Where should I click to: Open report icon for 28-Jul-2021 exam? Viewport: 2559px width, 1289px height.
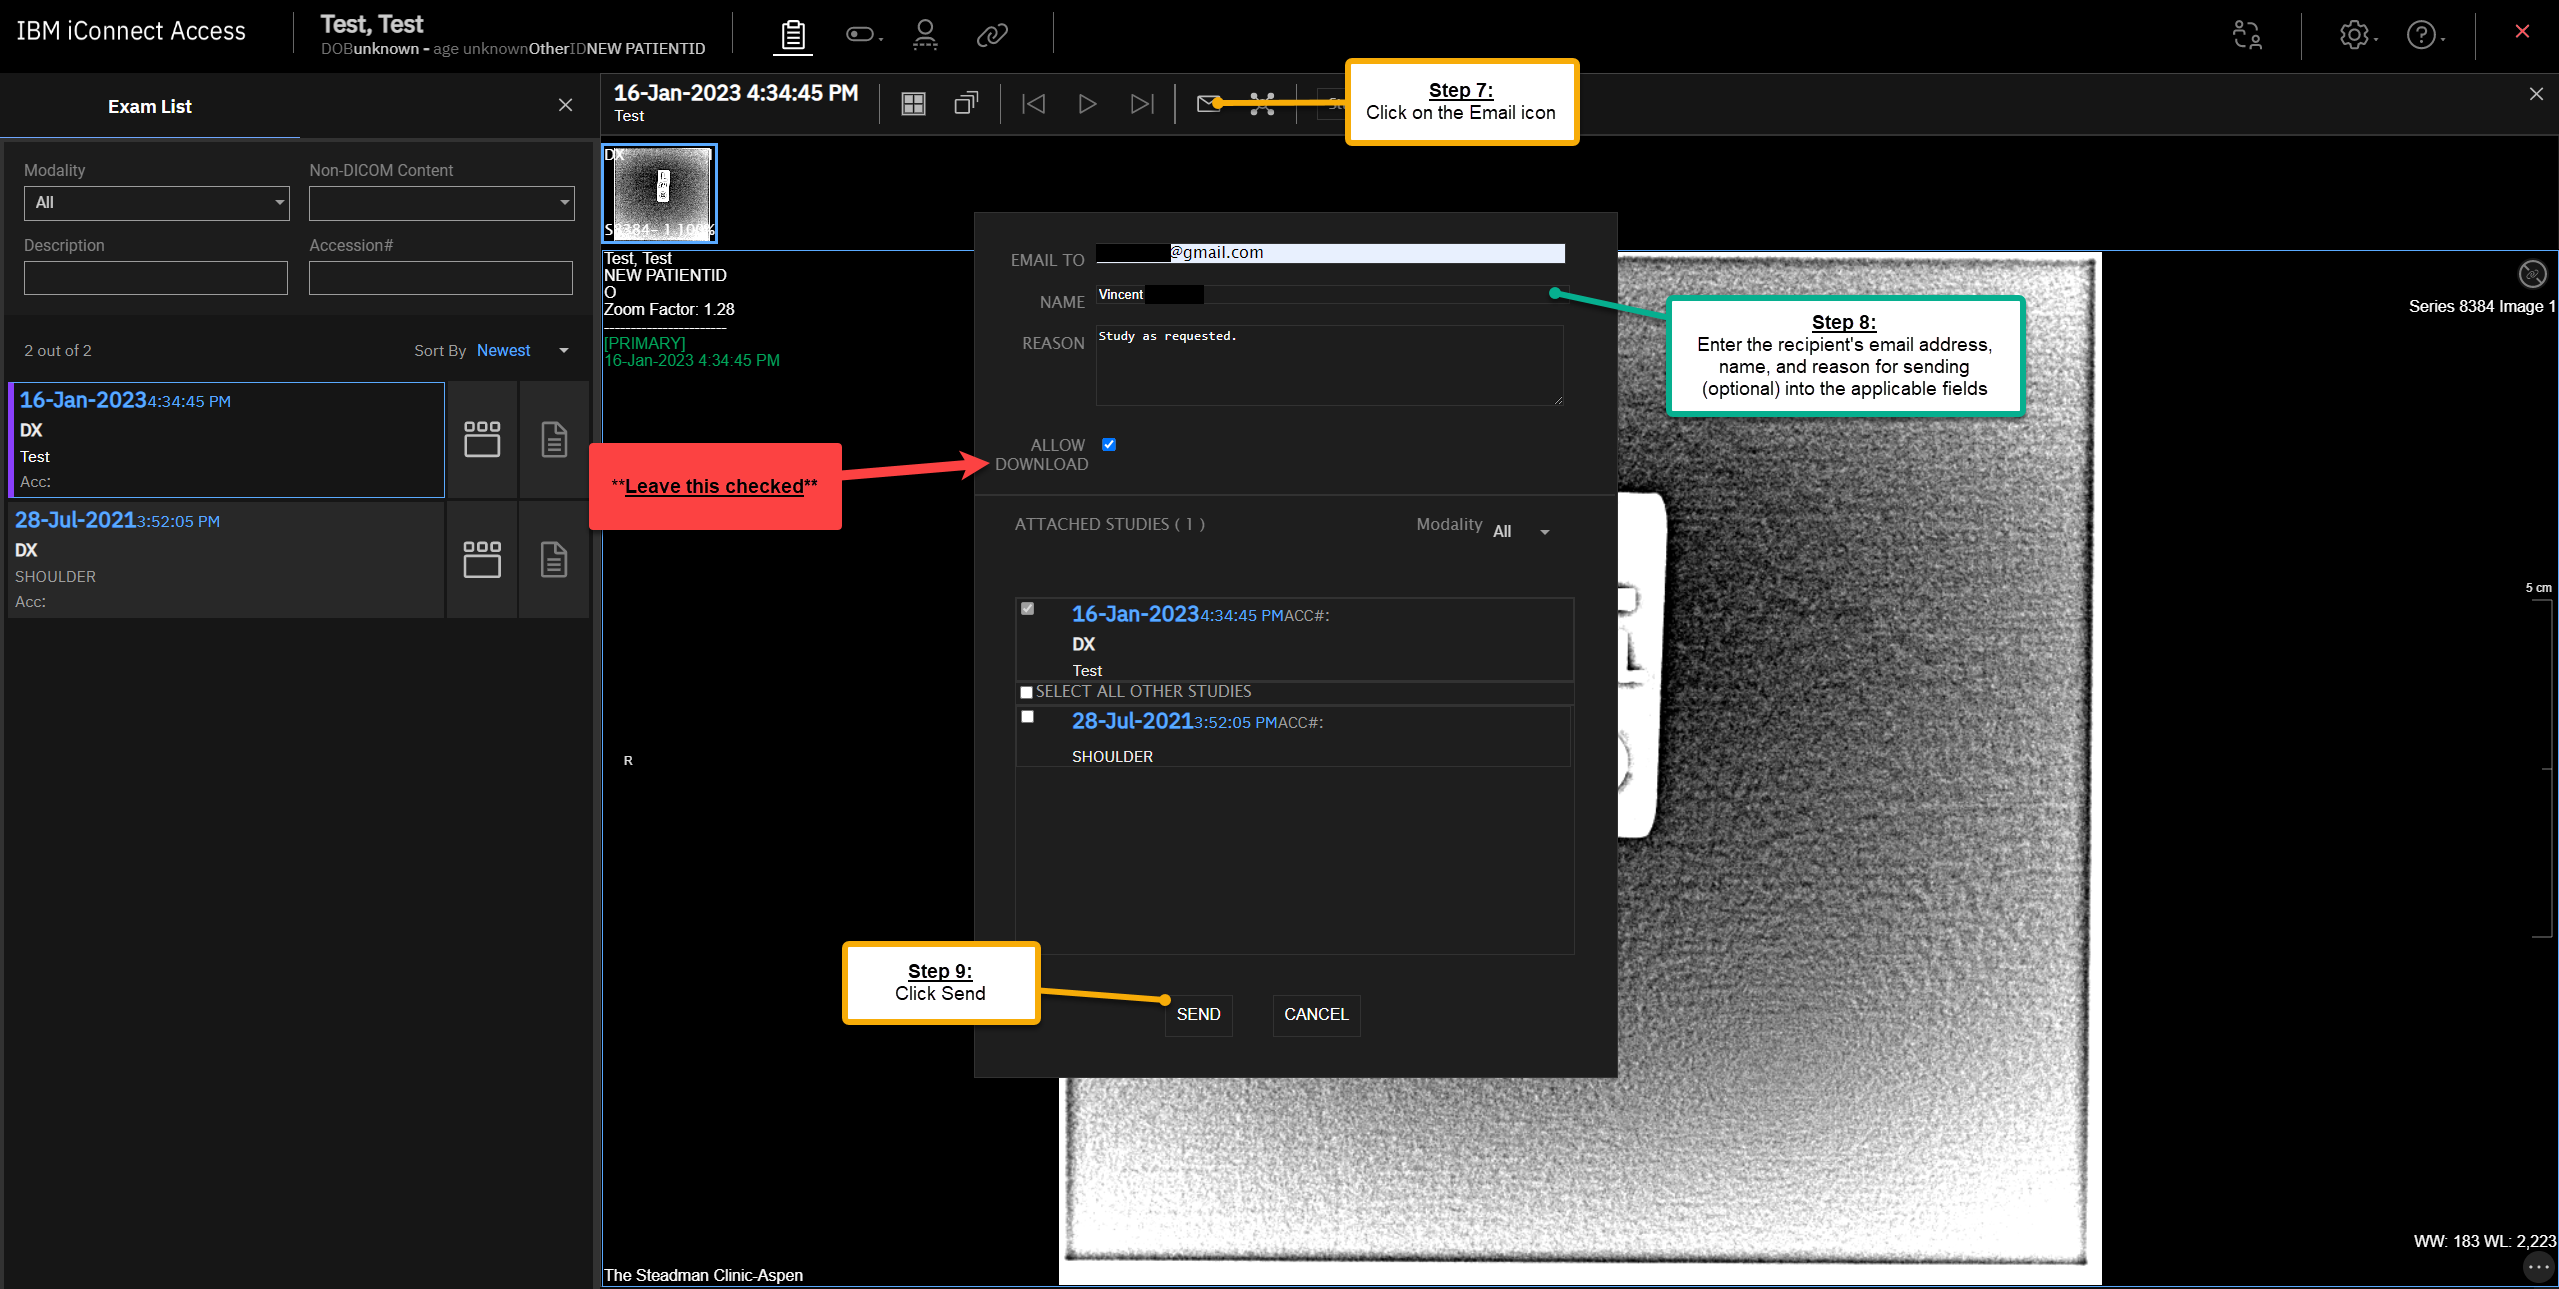pyautogui.click(x=553, y=559)
